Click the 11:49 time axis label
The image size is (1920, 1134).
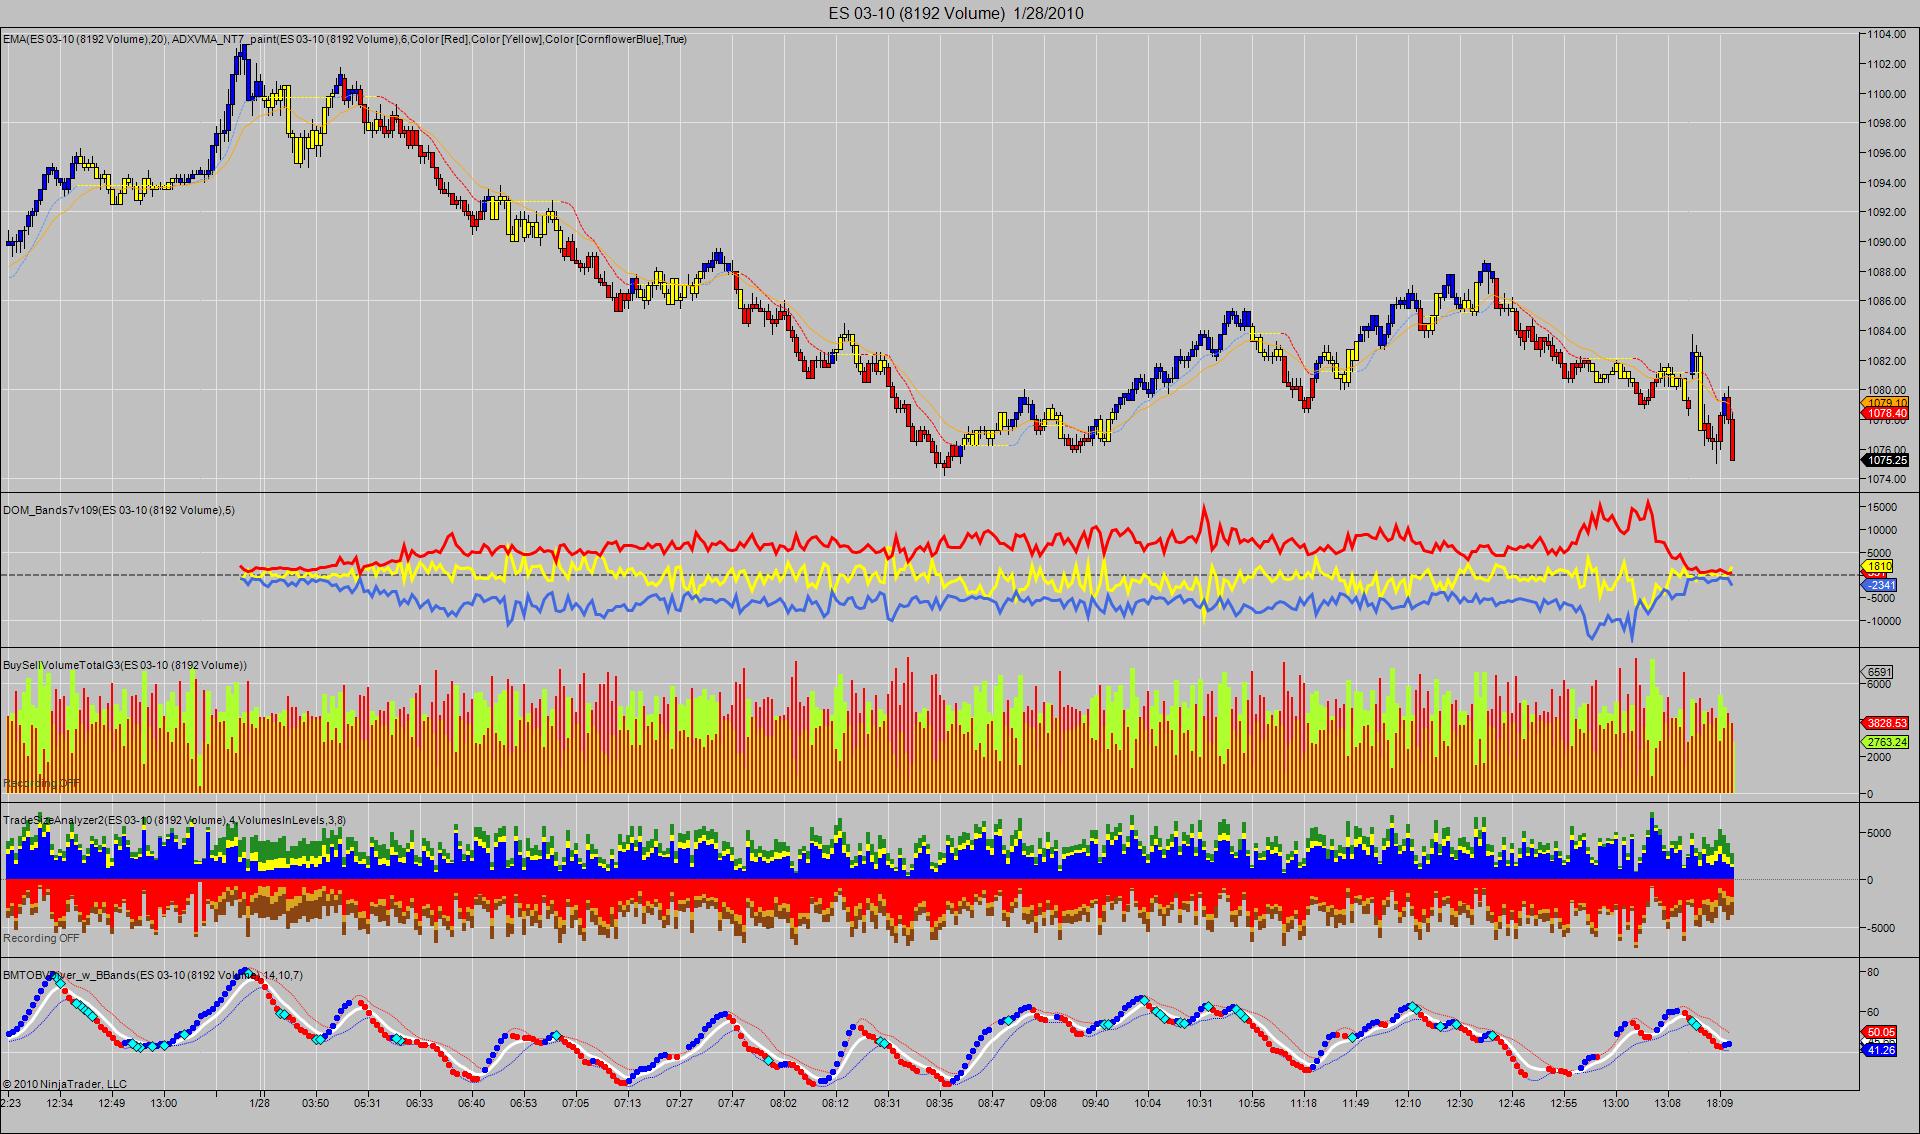1355,1104
